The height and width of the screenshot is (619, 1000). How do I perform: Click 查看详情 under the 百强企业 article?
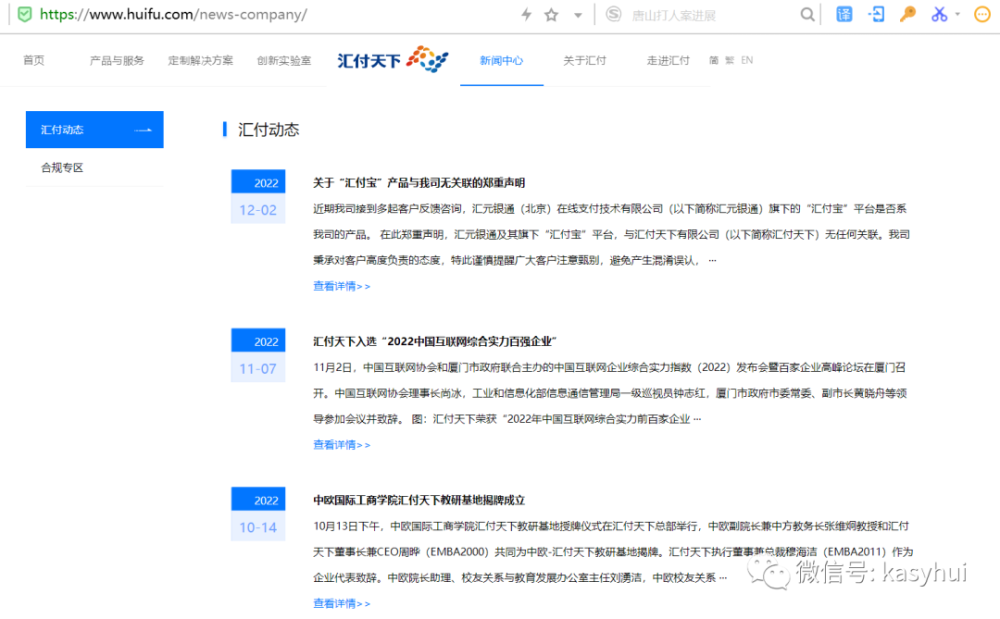341,445
